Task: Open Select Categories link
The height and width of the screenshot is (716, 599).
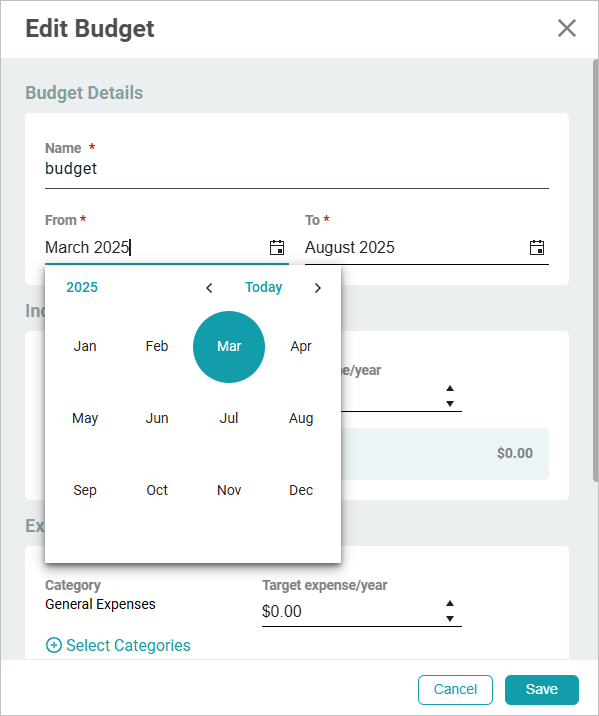Action: 128,645
